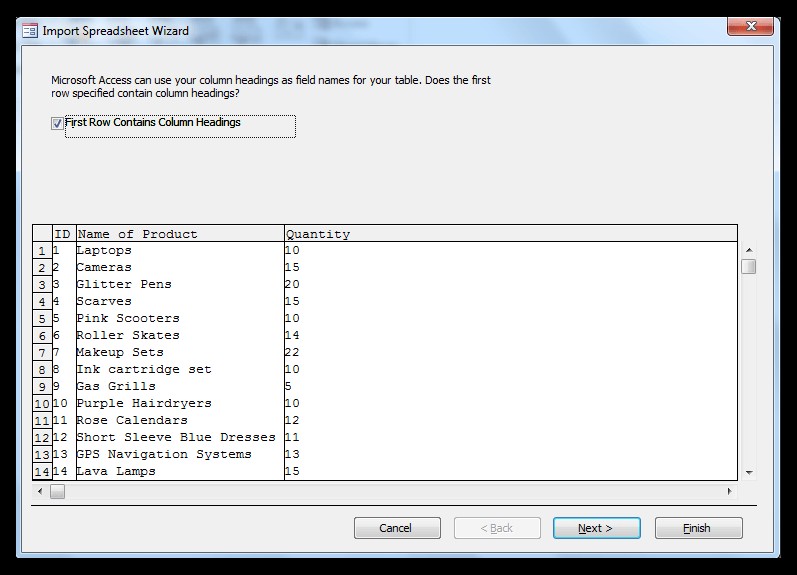797x575 pixels.
Task: Click the disabled Back button
Action: (x=497, y=528)
